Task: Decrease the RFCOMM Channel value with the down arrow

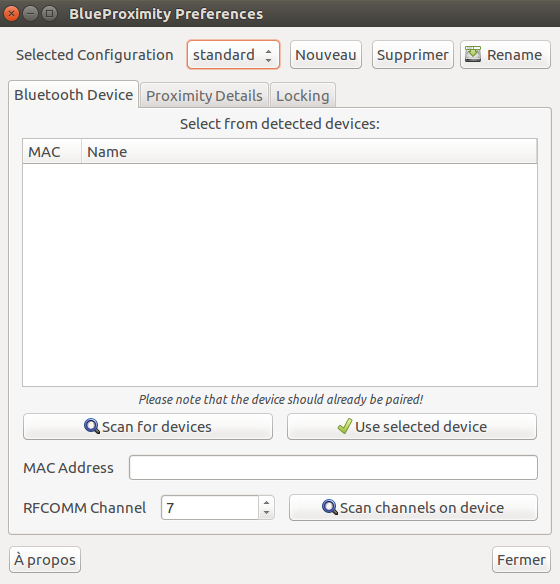Action: click(x=266, y=513)
